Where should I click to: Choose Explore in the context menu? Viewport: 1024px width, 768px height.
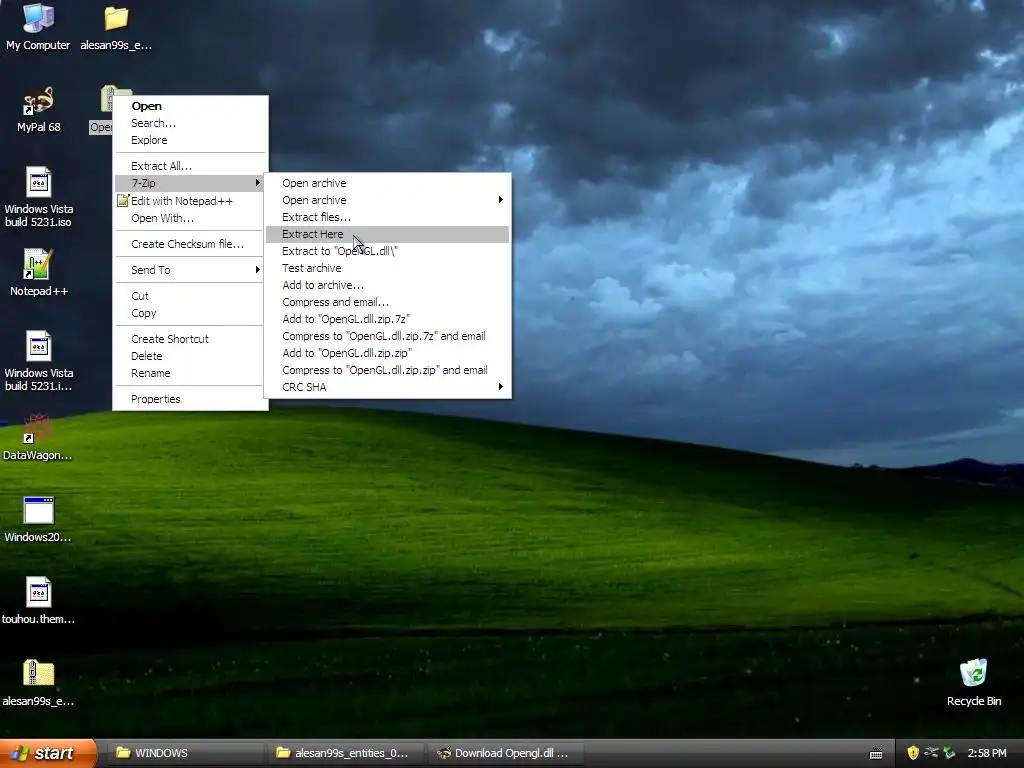[191, 140]
